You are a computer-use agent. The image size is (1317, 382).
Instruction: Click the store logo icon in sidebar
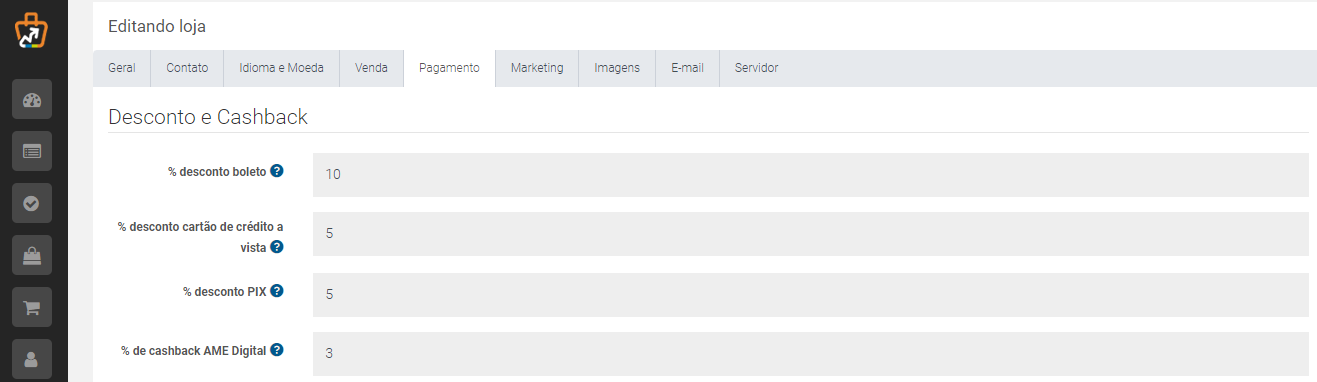(31, 30)
